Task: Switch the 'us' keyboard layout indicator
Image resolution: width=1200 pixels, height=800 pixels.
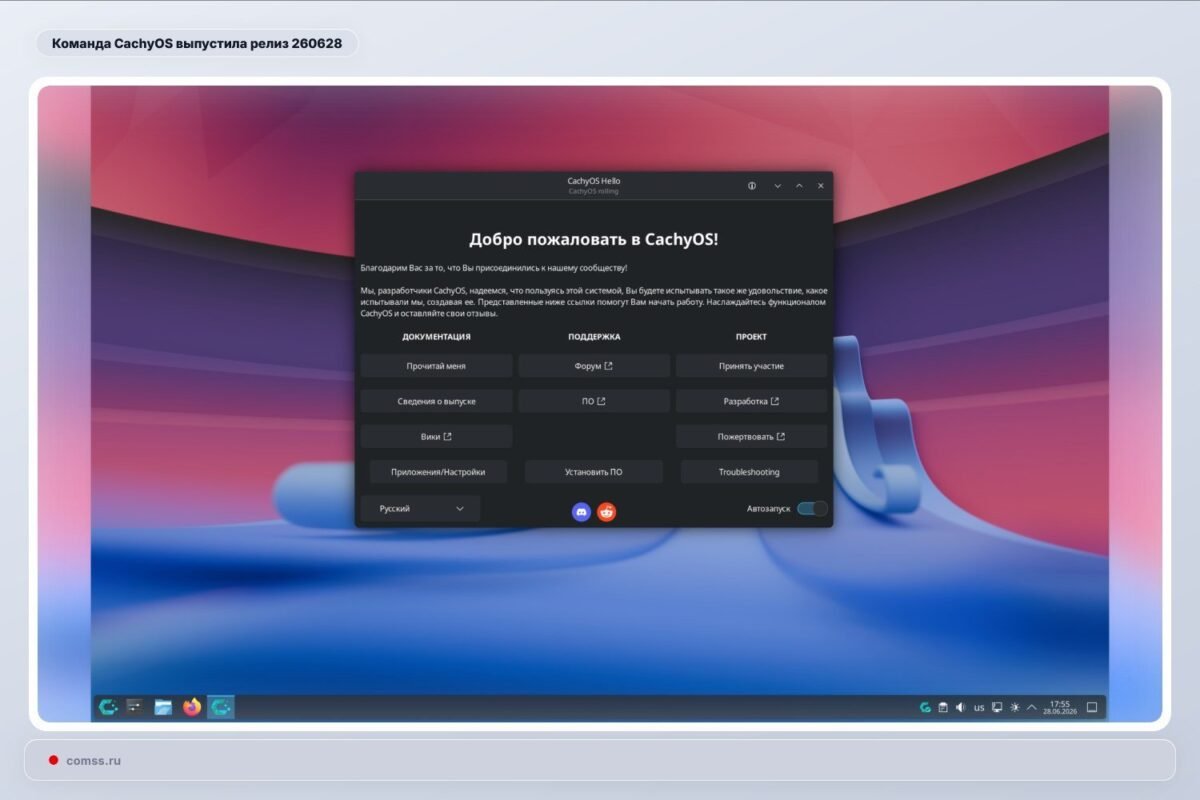Action: point(979,707)
